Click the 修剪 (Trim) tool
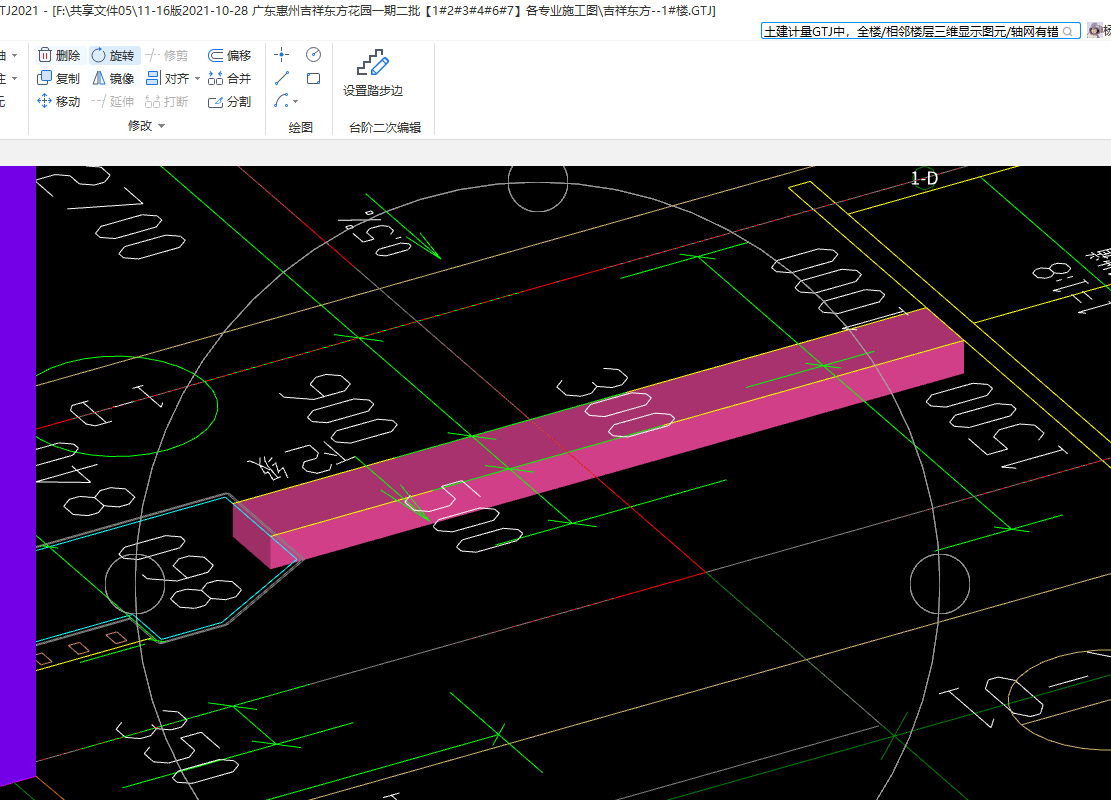Viewport: 1111px width, 800px height. (x=167, y=55)
